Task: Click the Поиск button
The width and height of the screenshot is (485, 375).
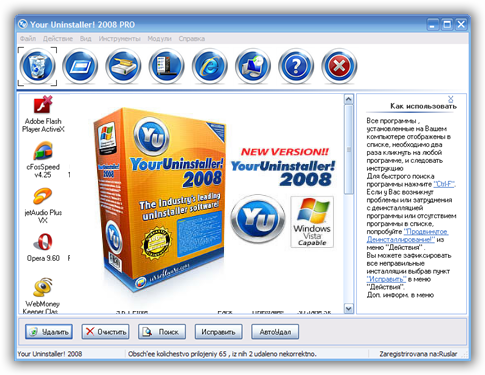Action: (162, 332)
